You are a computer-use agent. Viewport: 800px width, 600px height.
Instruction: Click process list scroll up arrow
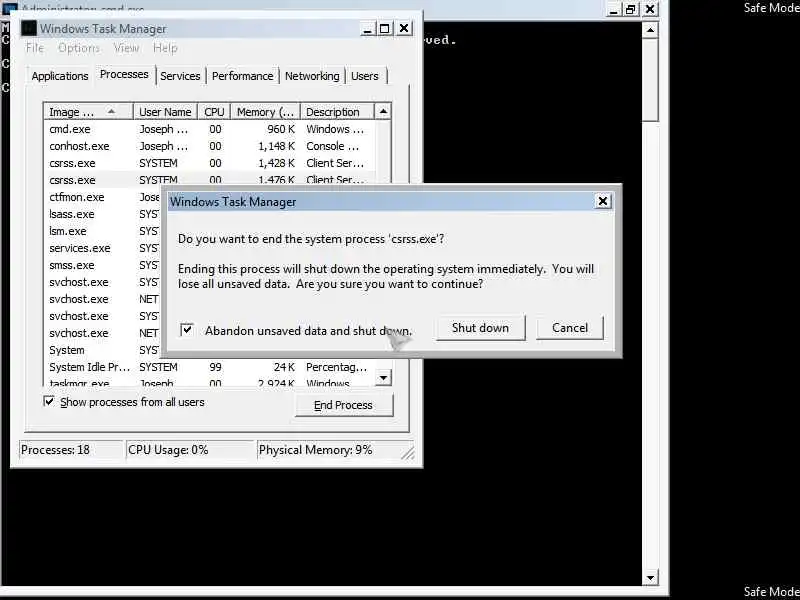coord(383,111)
